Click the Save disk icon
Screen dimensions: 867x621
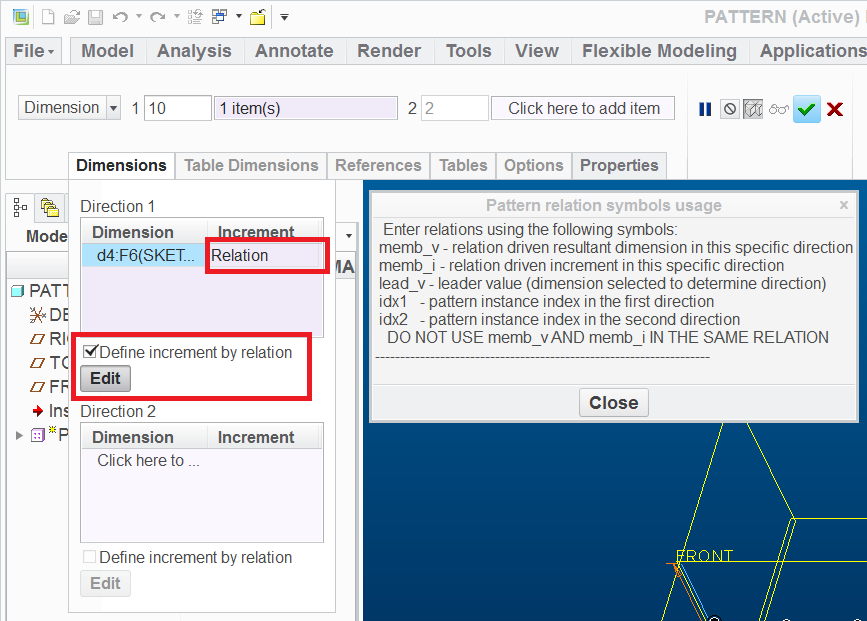click(96, 17)
